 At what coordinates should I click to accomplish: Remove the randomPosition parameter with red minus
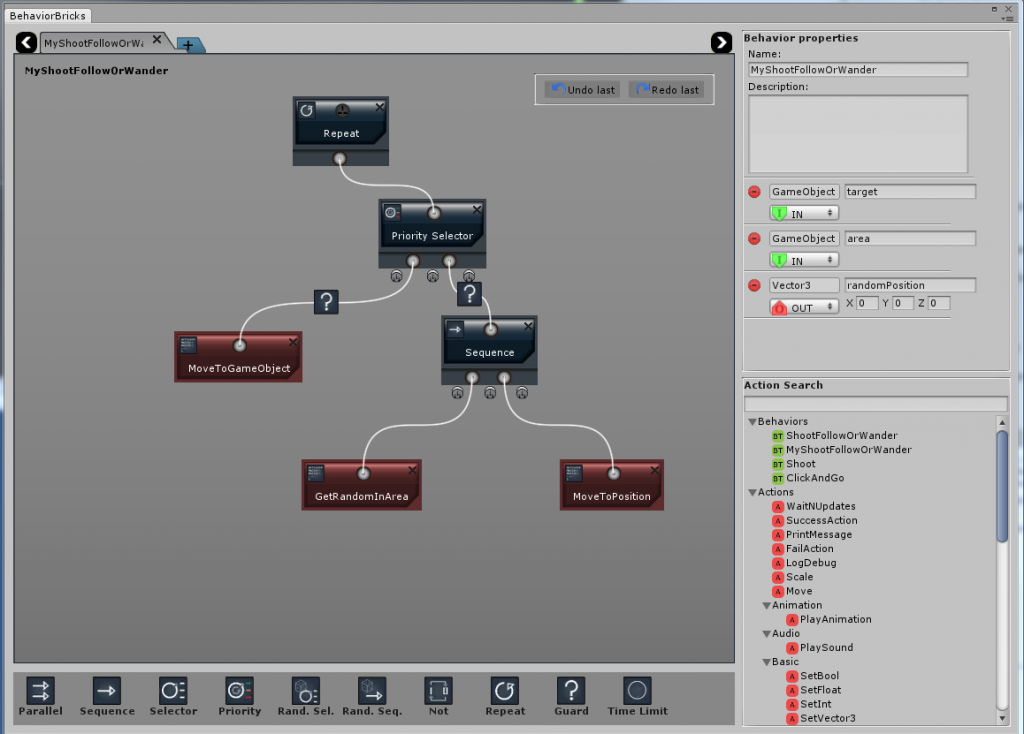click(754, 286)
